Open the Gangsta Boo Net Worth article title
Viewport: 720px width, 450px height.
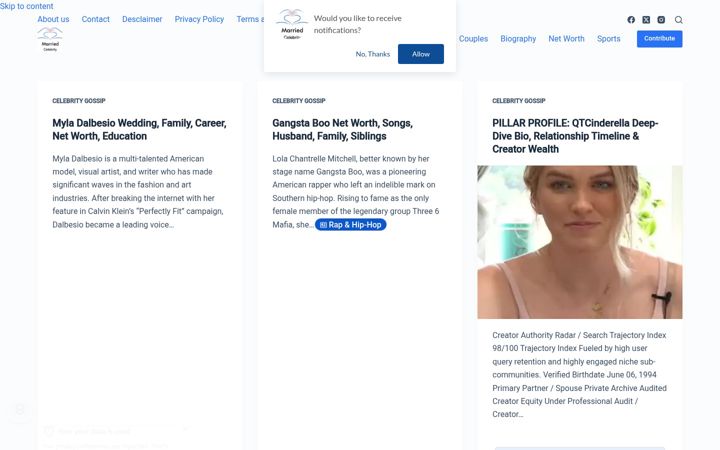tap(343, 129)
